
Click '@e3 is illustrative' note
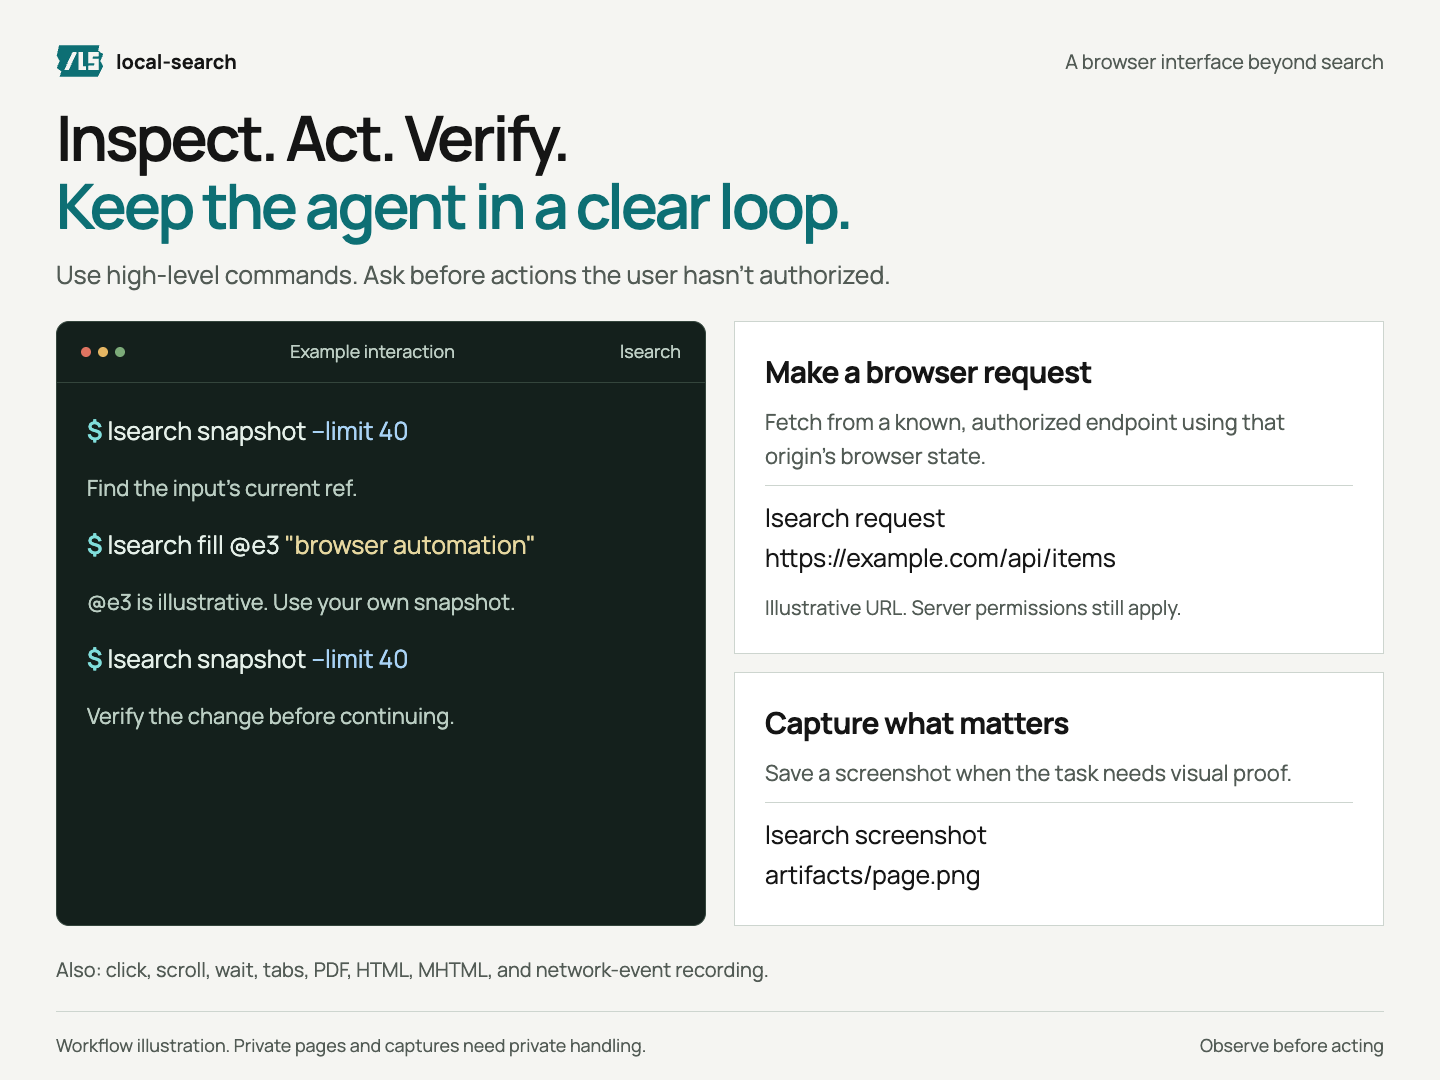point(301,602)
